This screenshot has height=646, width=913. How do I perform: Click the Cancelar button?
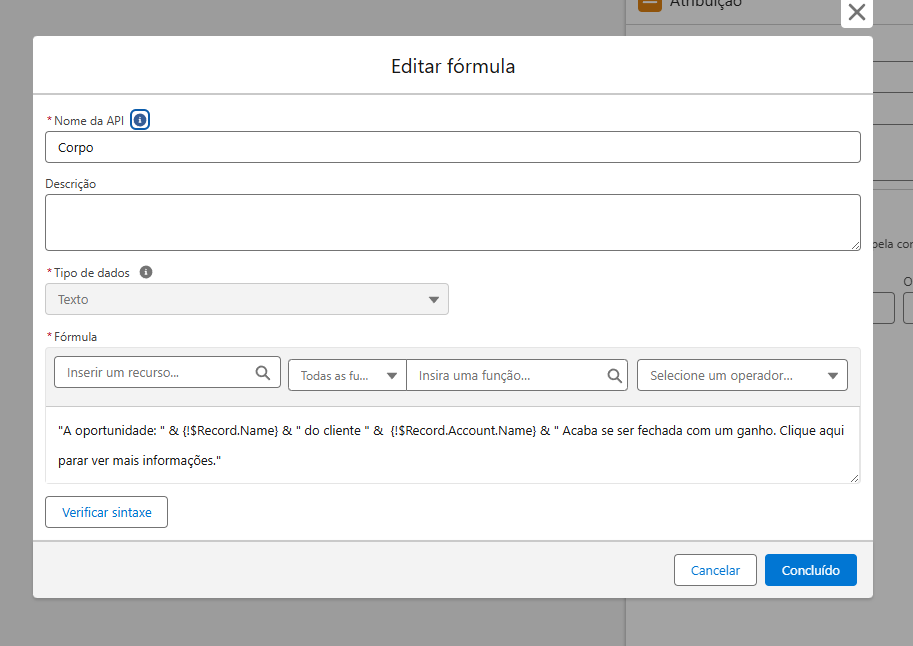pyautogui.click(x=715, y=570)
